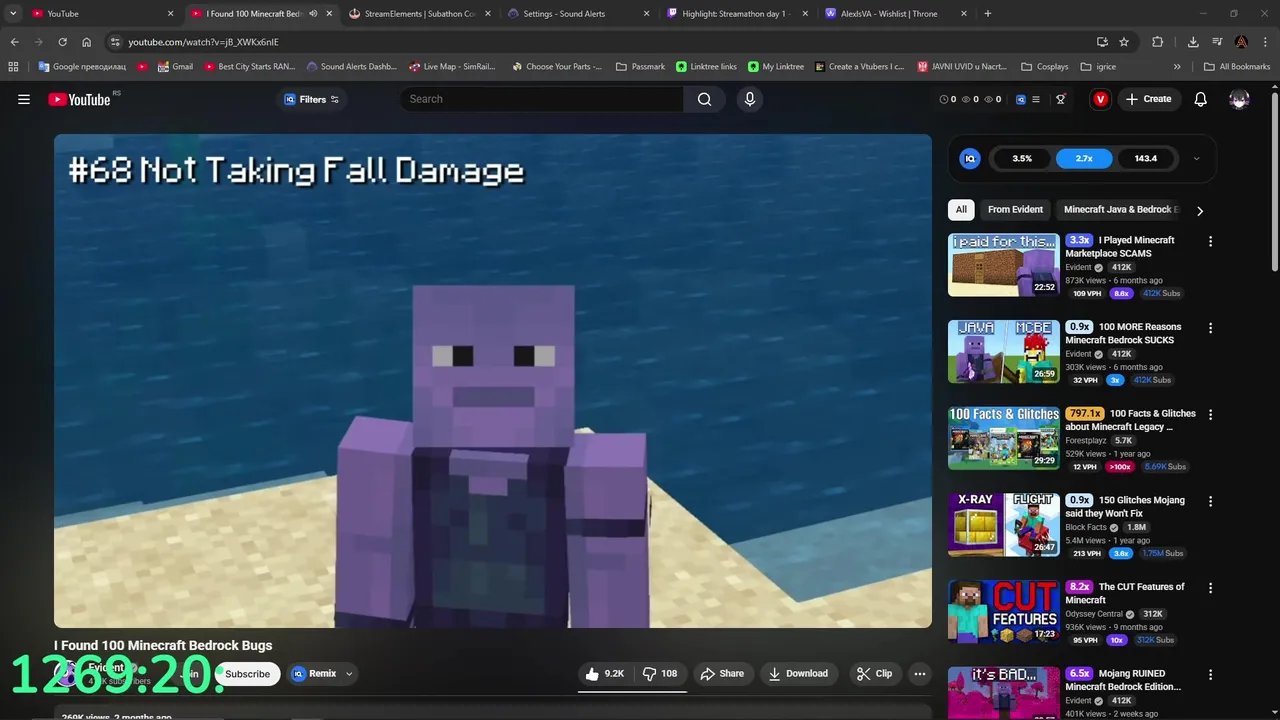Viewport: 1280px width, 720px height.
Task: Select the 'All' filter chip
Action: pos(961,210)
